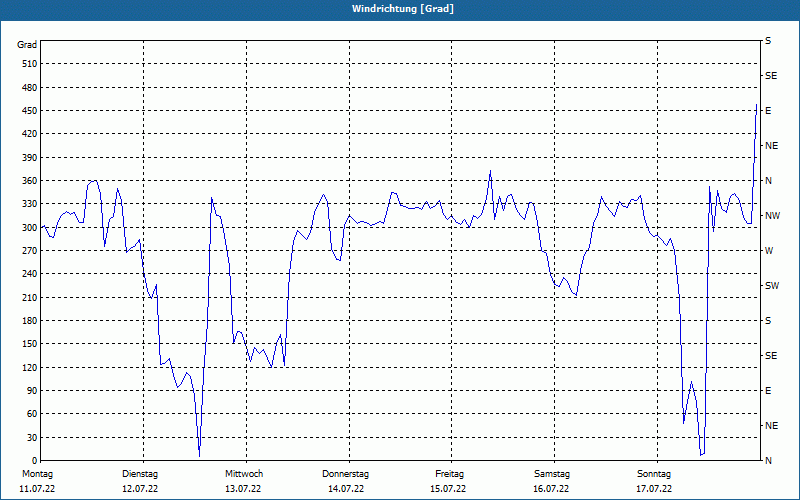Select the date 13.07.22
Viewport: 800px width, 500px height.
243,489
